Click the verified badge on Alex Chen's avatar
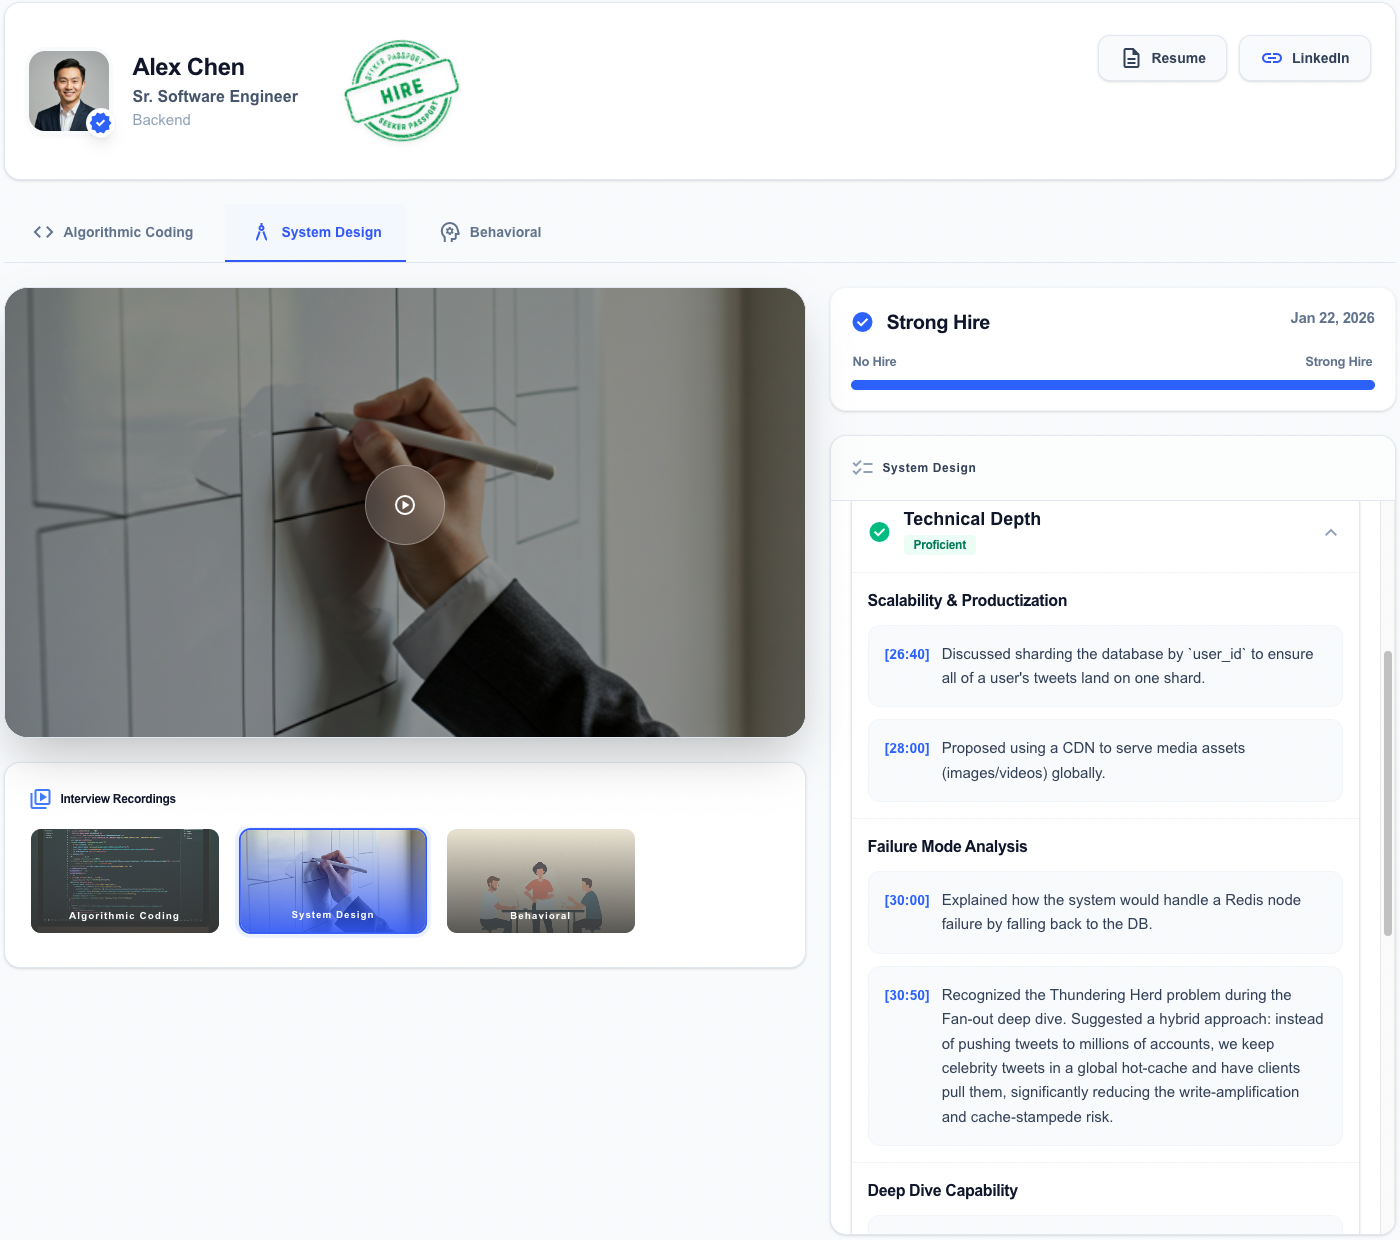This screenshot has height=1240, width=1400. click(x=100, y=123)
